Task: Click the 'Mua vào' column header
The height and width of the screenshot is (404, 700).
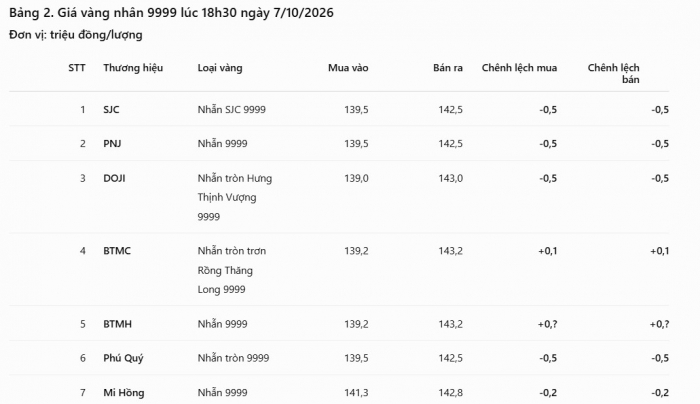Action: click(348, 68)
